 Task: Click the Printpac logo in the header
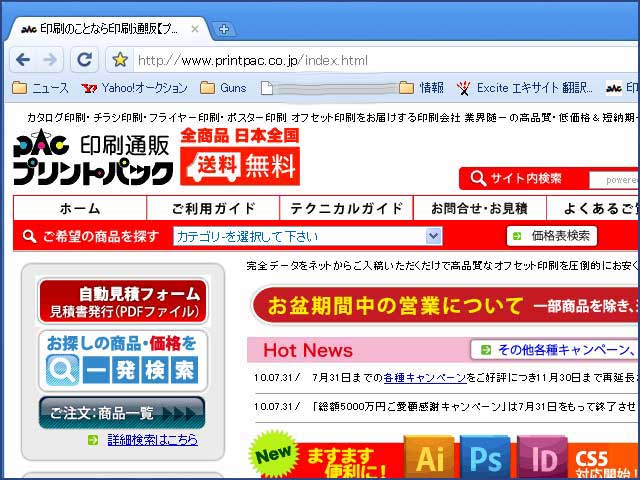93,159
